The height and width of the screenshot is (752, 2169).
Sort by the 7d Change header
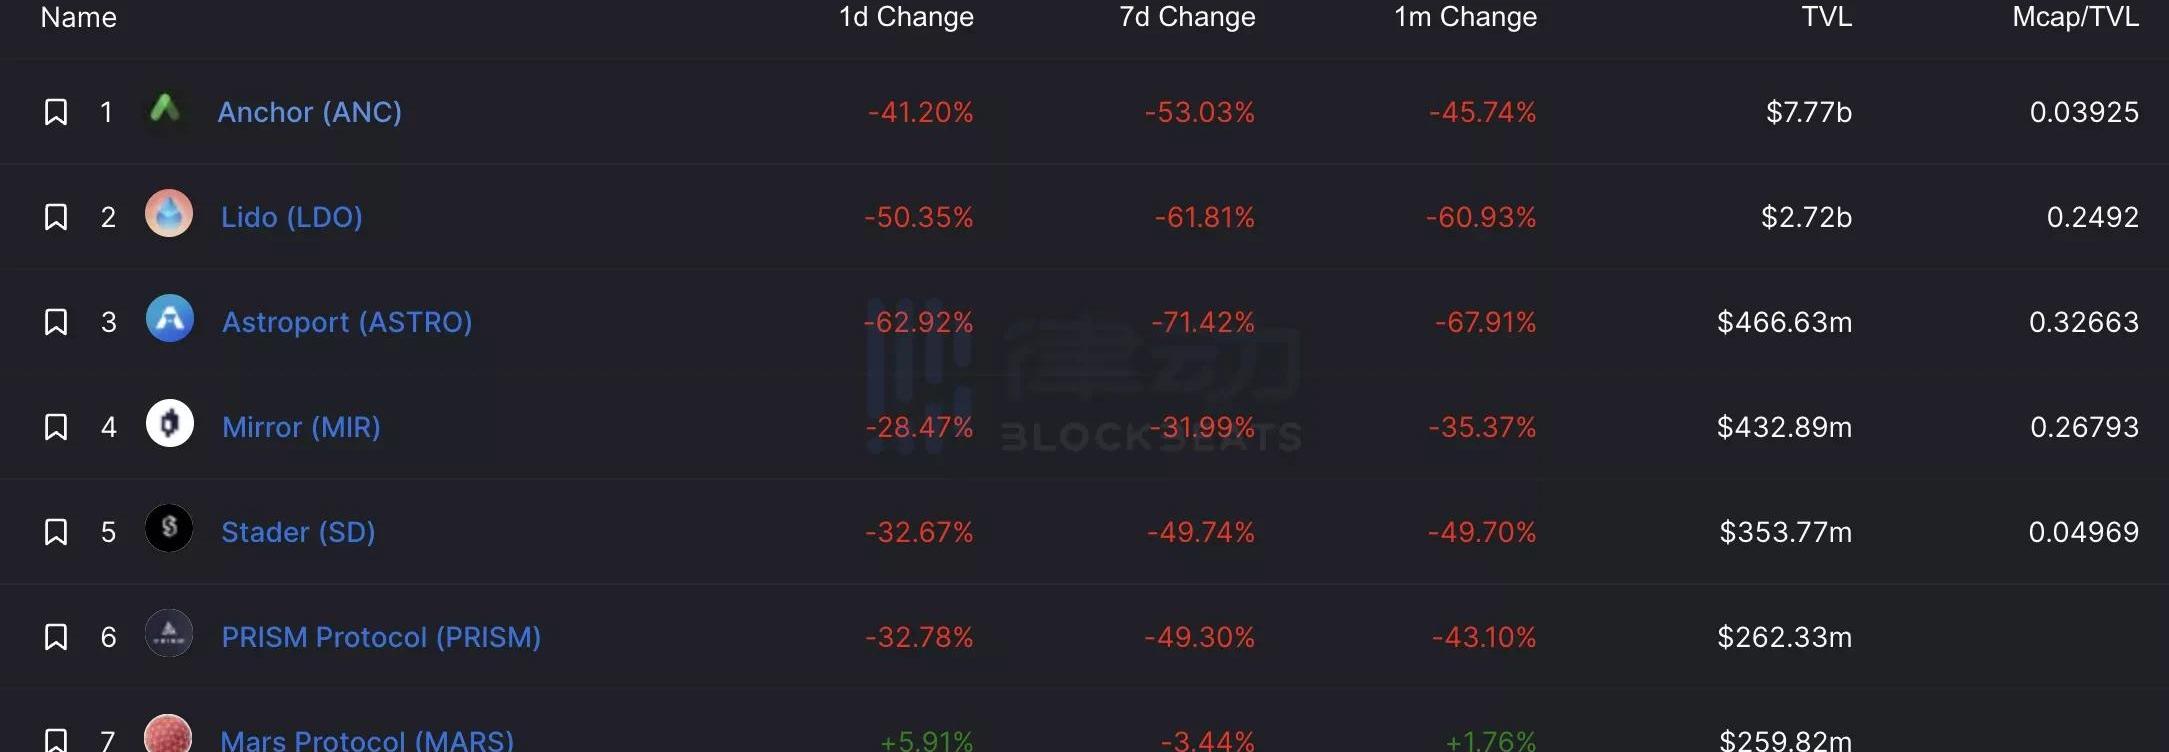click(x=1187, y=17)
